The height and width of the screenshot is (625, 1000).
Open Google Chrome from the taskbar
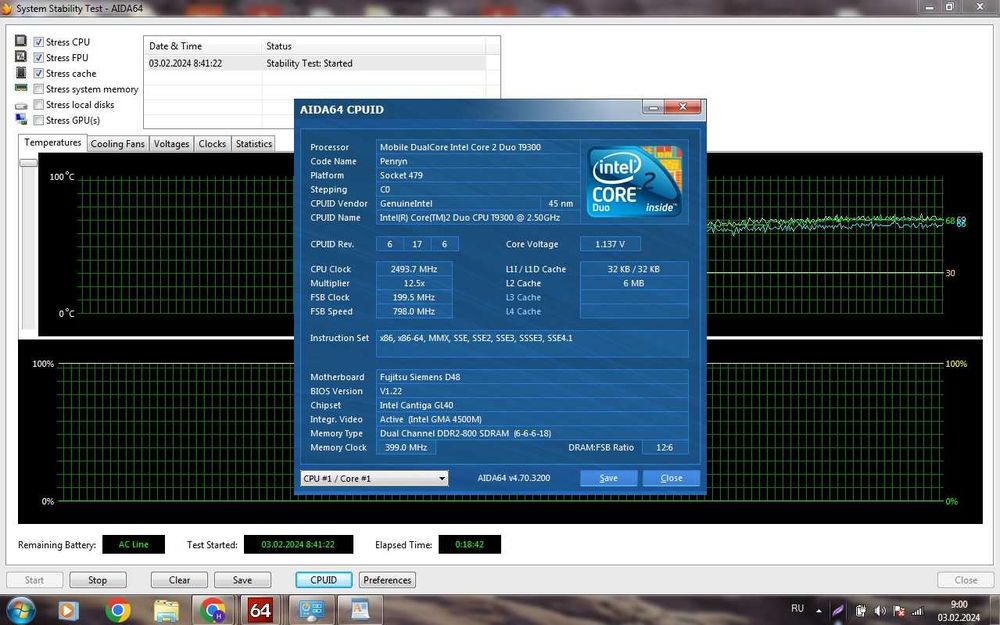click(x=118, y=611)
